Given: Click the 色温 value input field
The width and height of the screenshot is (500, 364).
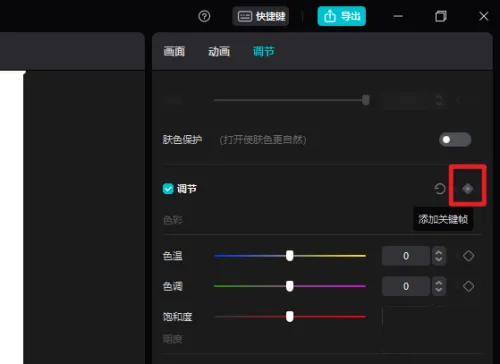Looking at the screenshot, I should pyautogui.click(x=406, y=256).
